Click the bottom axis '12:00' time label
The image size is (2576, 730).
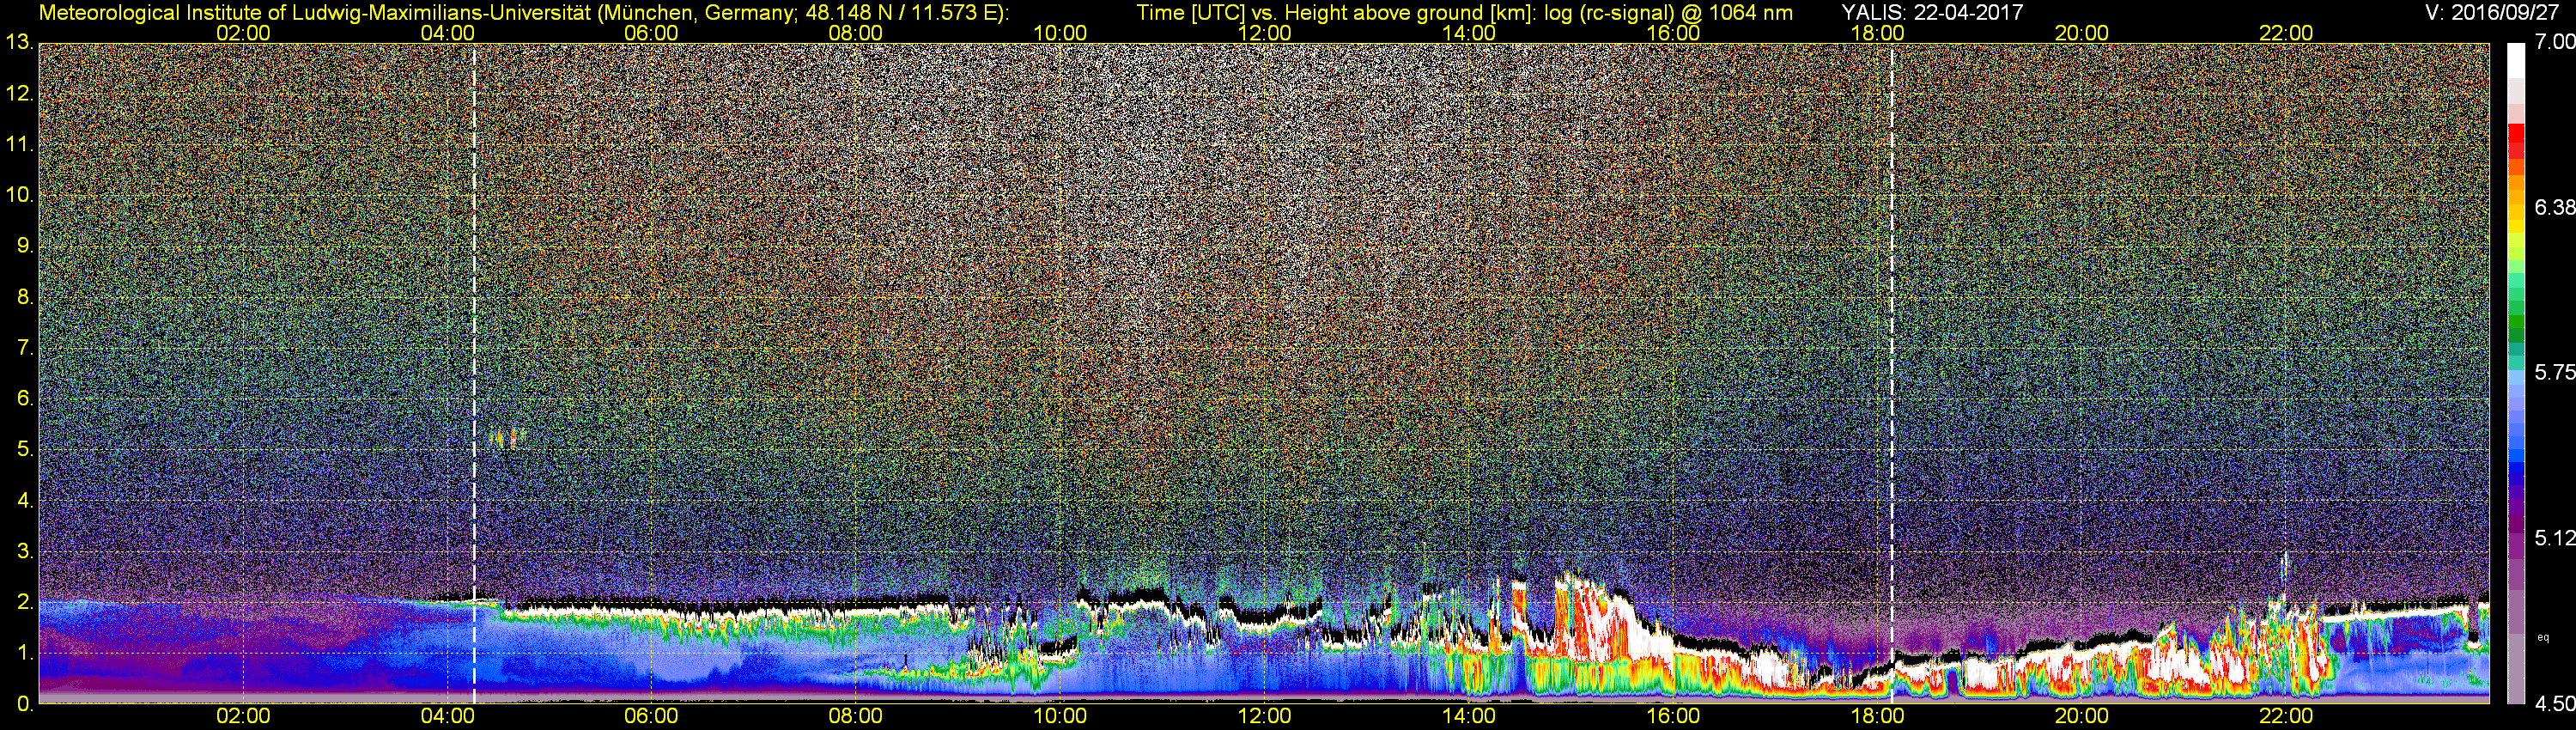pyautogui.click(x=1264, y=717)
